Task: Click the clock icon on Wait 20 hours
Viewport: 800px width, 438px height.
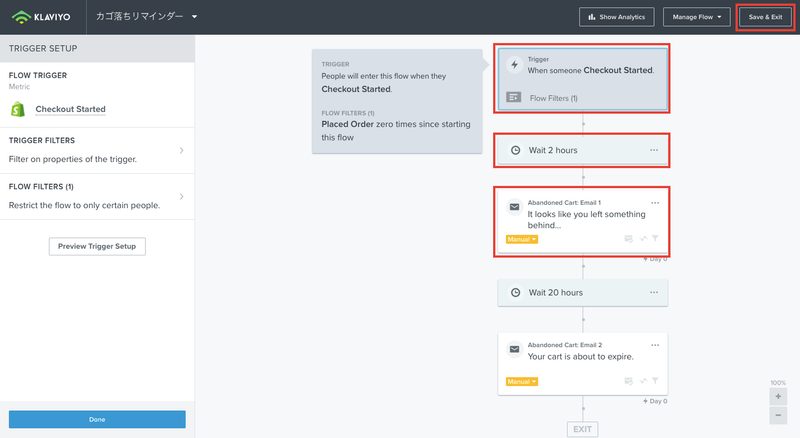Action: (515, 293)
